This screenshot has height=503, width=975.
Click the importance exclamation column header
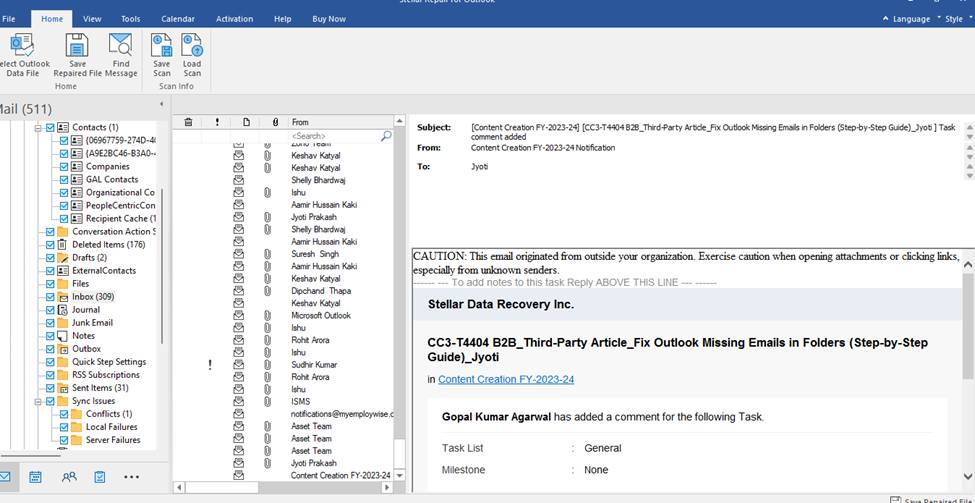[217, 122]
